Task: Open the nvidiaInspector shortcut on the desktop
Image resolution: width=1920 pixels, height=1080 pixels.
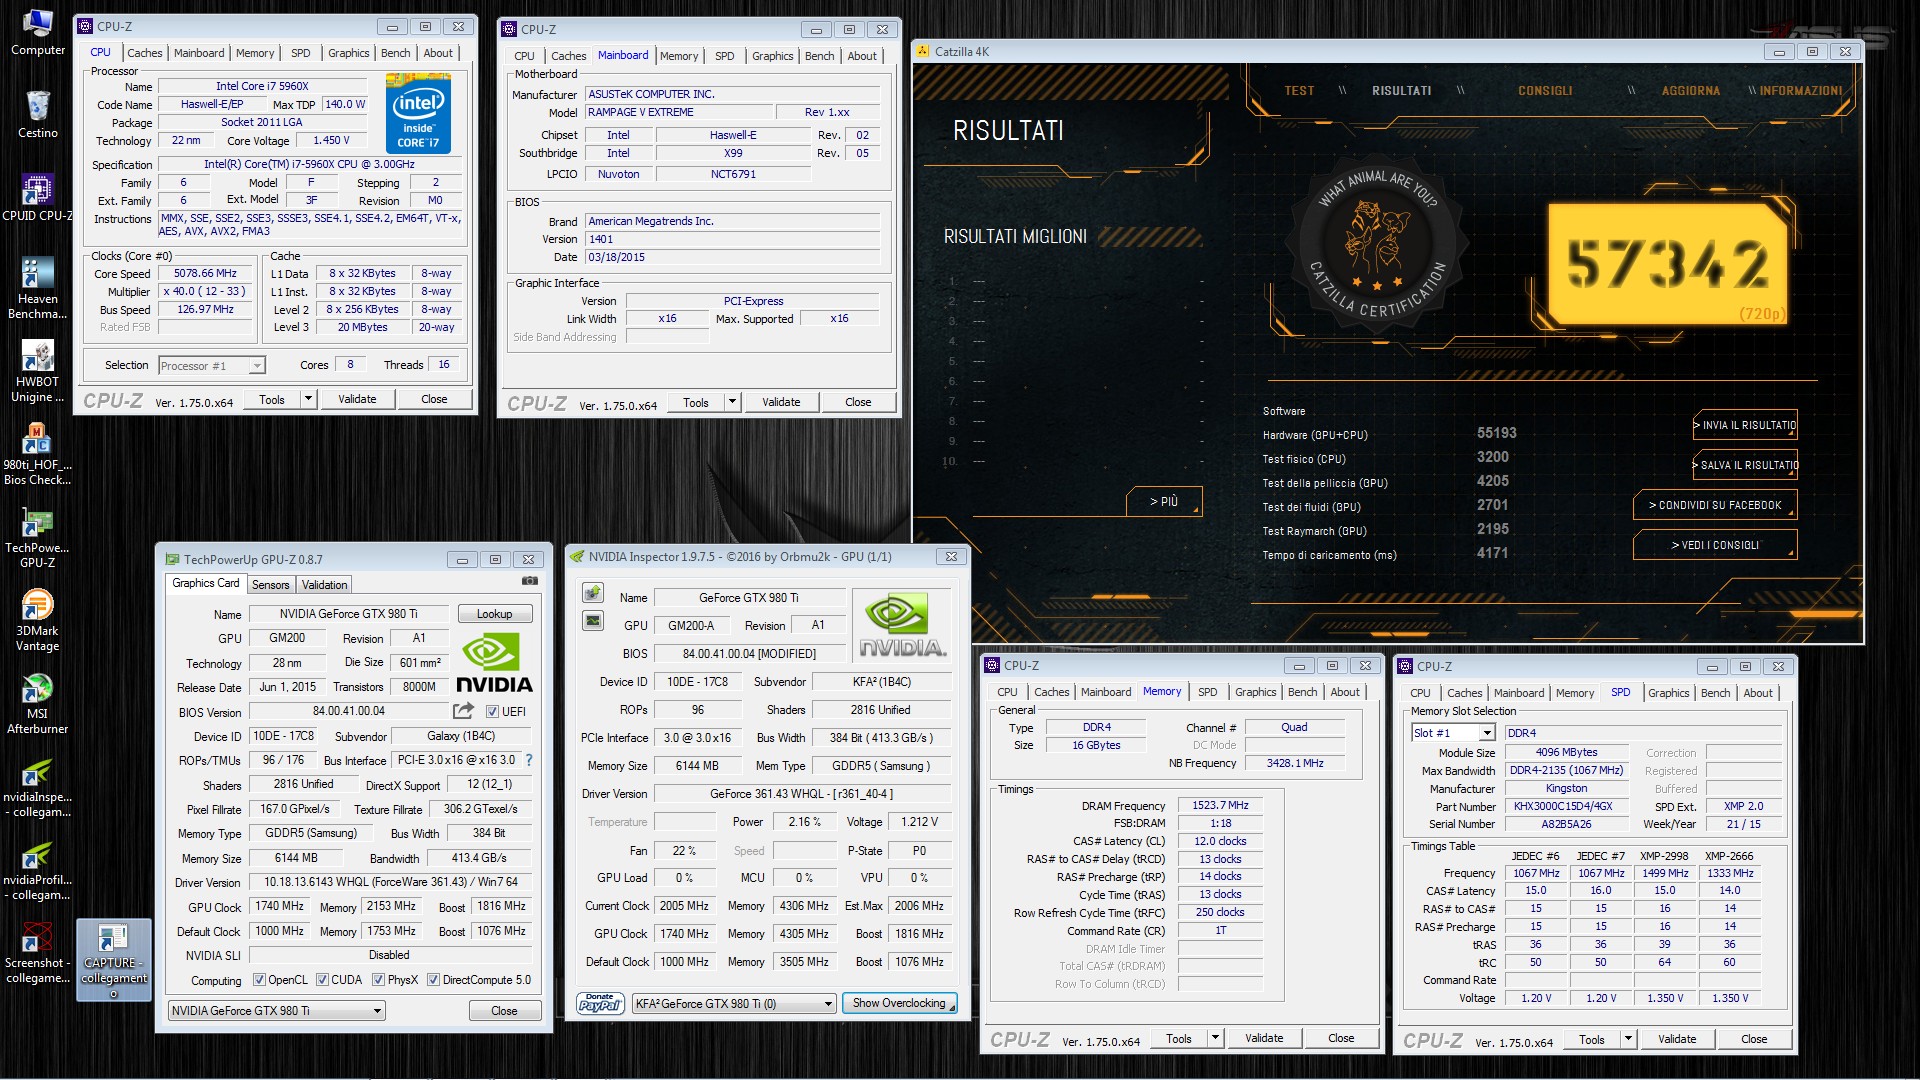Action: 37,786
